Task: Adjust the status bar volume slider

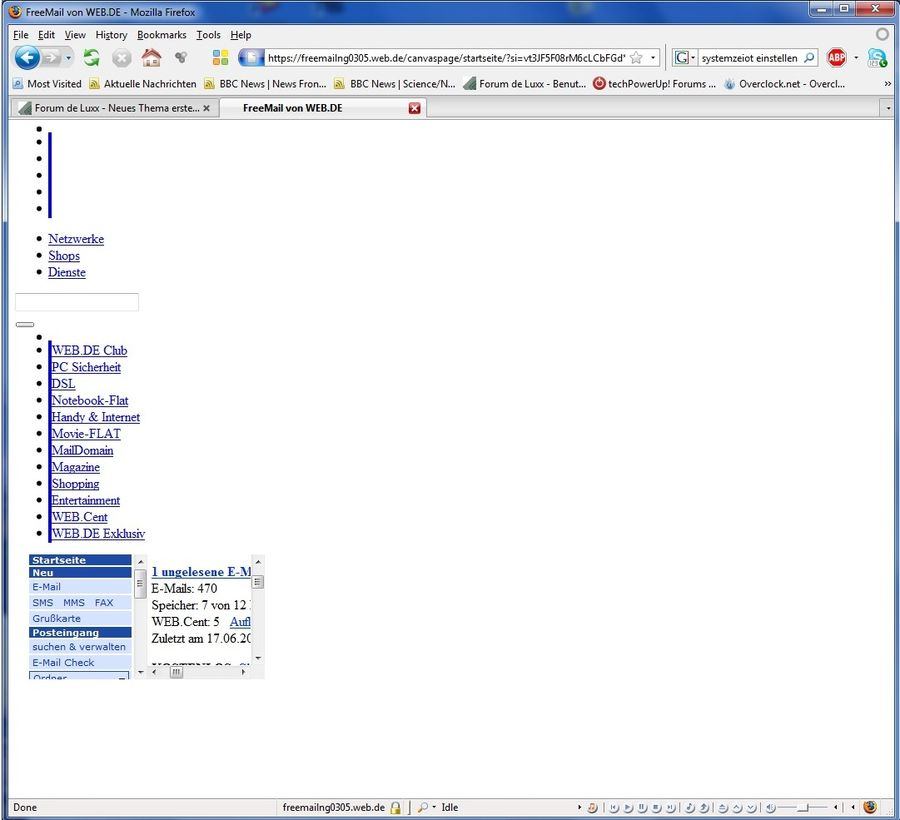Action: click(803, 807)
